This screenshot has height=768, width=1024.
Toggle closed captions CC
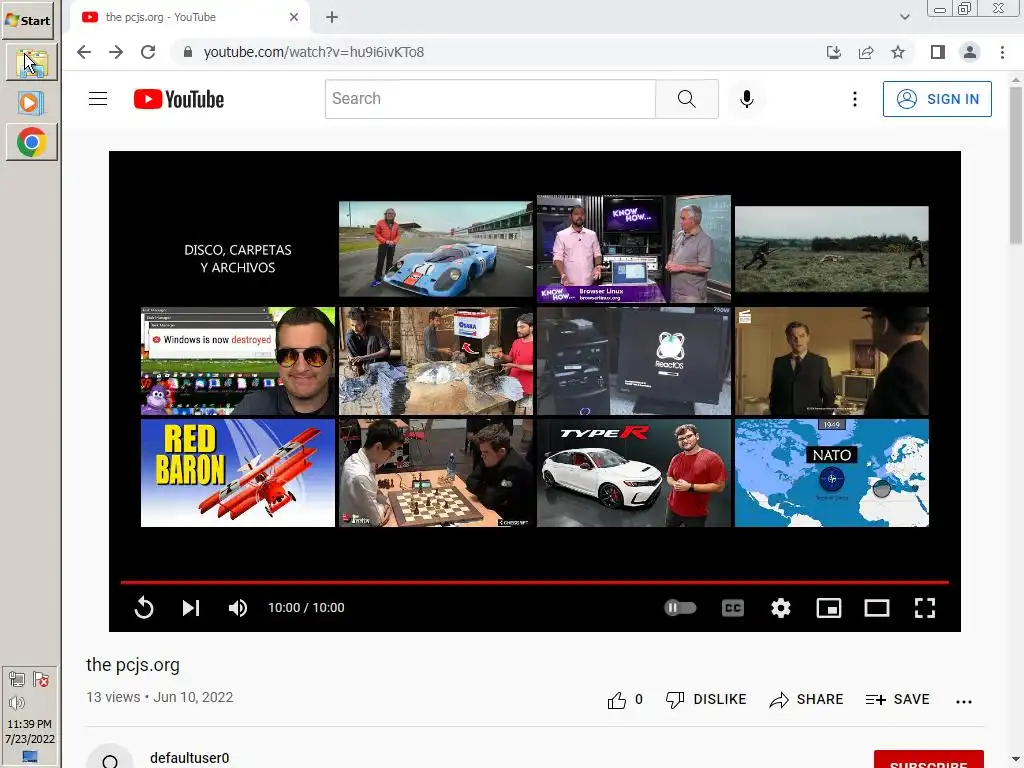[x=733, y=608]
